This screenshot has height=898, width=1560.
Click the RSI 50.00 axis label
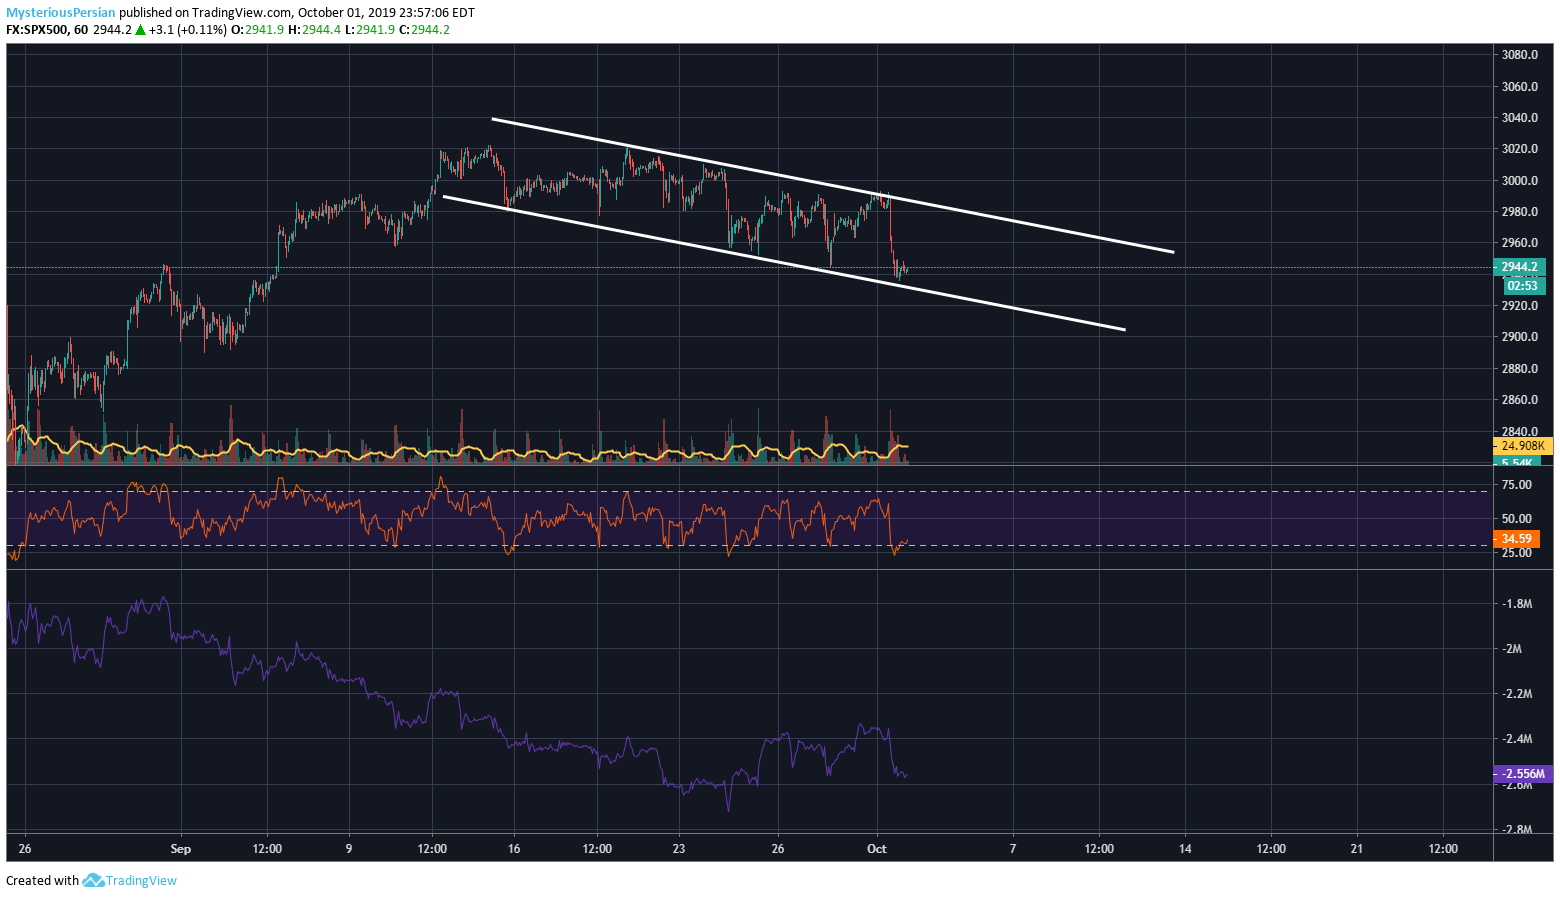click(1517, 519)
